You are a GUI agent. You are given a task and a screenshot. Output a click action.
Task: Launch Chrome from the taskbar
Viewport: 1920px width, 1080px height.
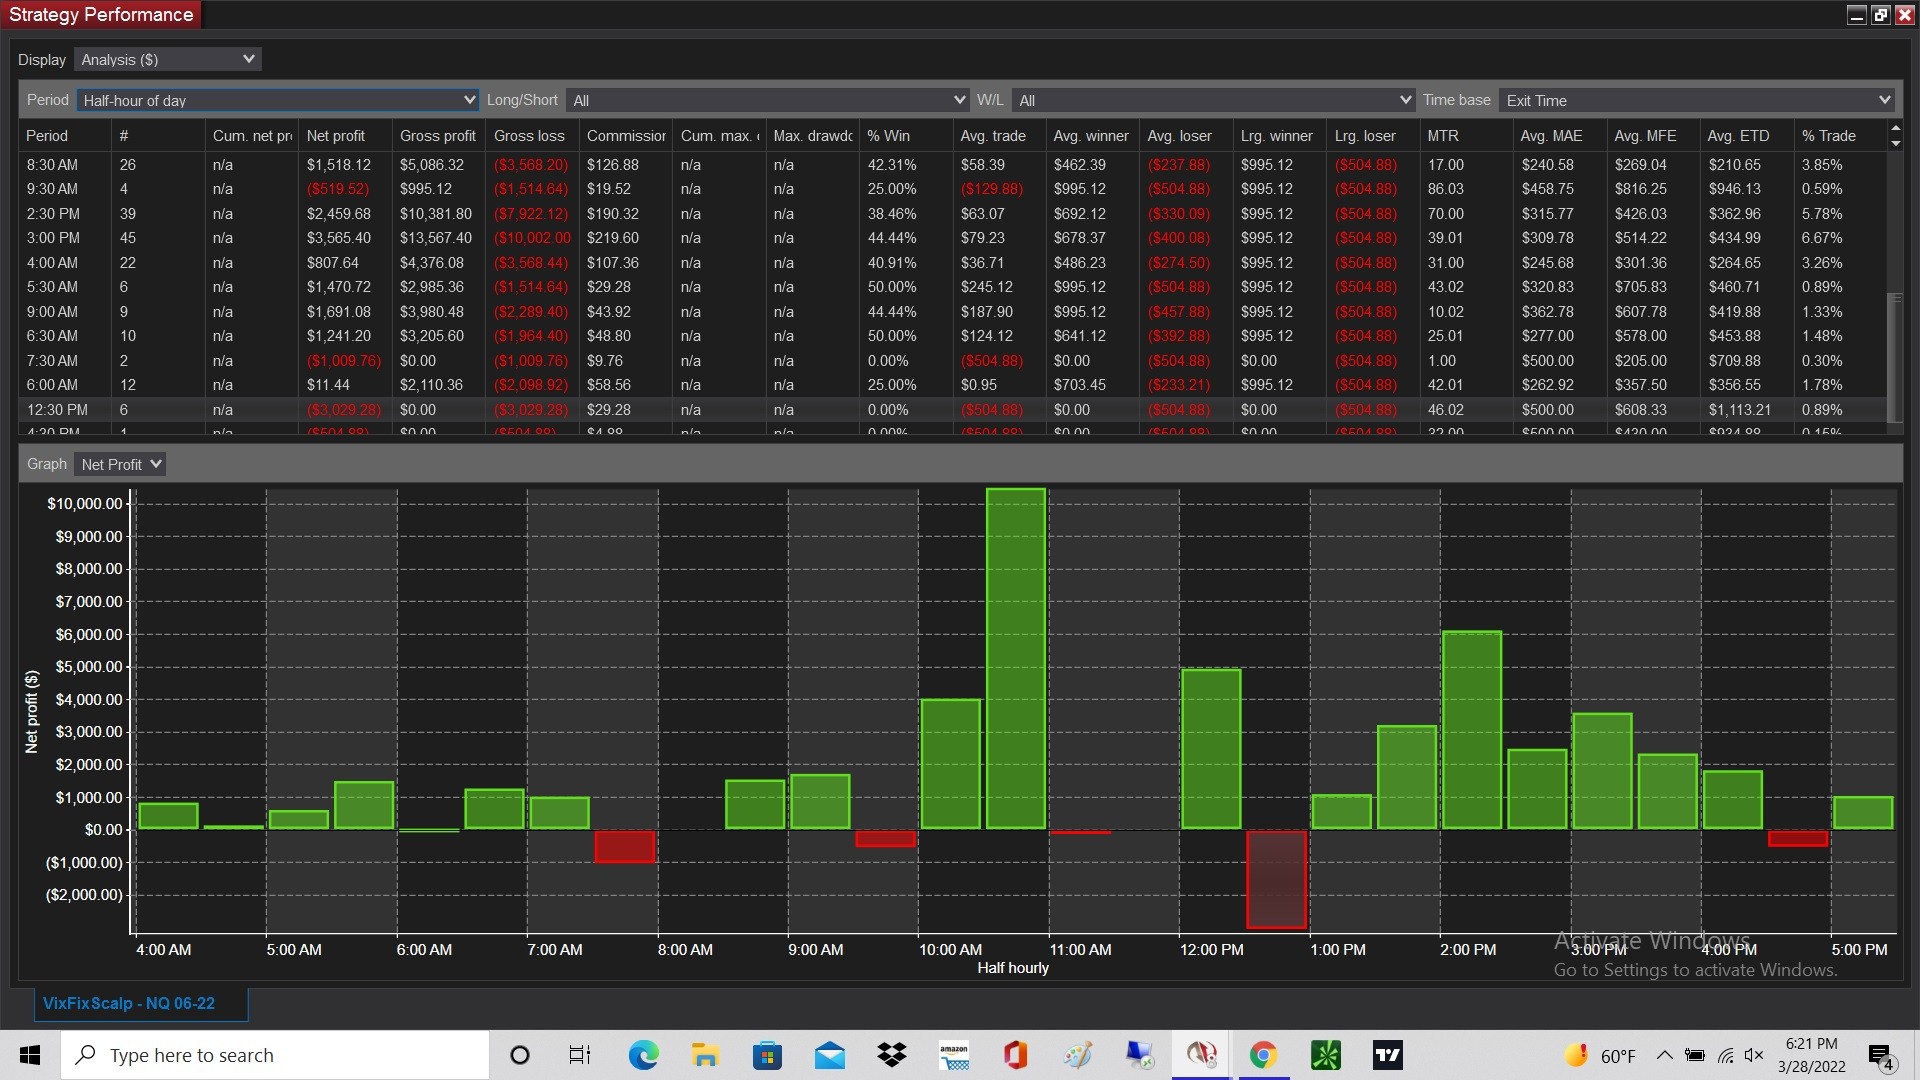click(x=1263, y=1055)
